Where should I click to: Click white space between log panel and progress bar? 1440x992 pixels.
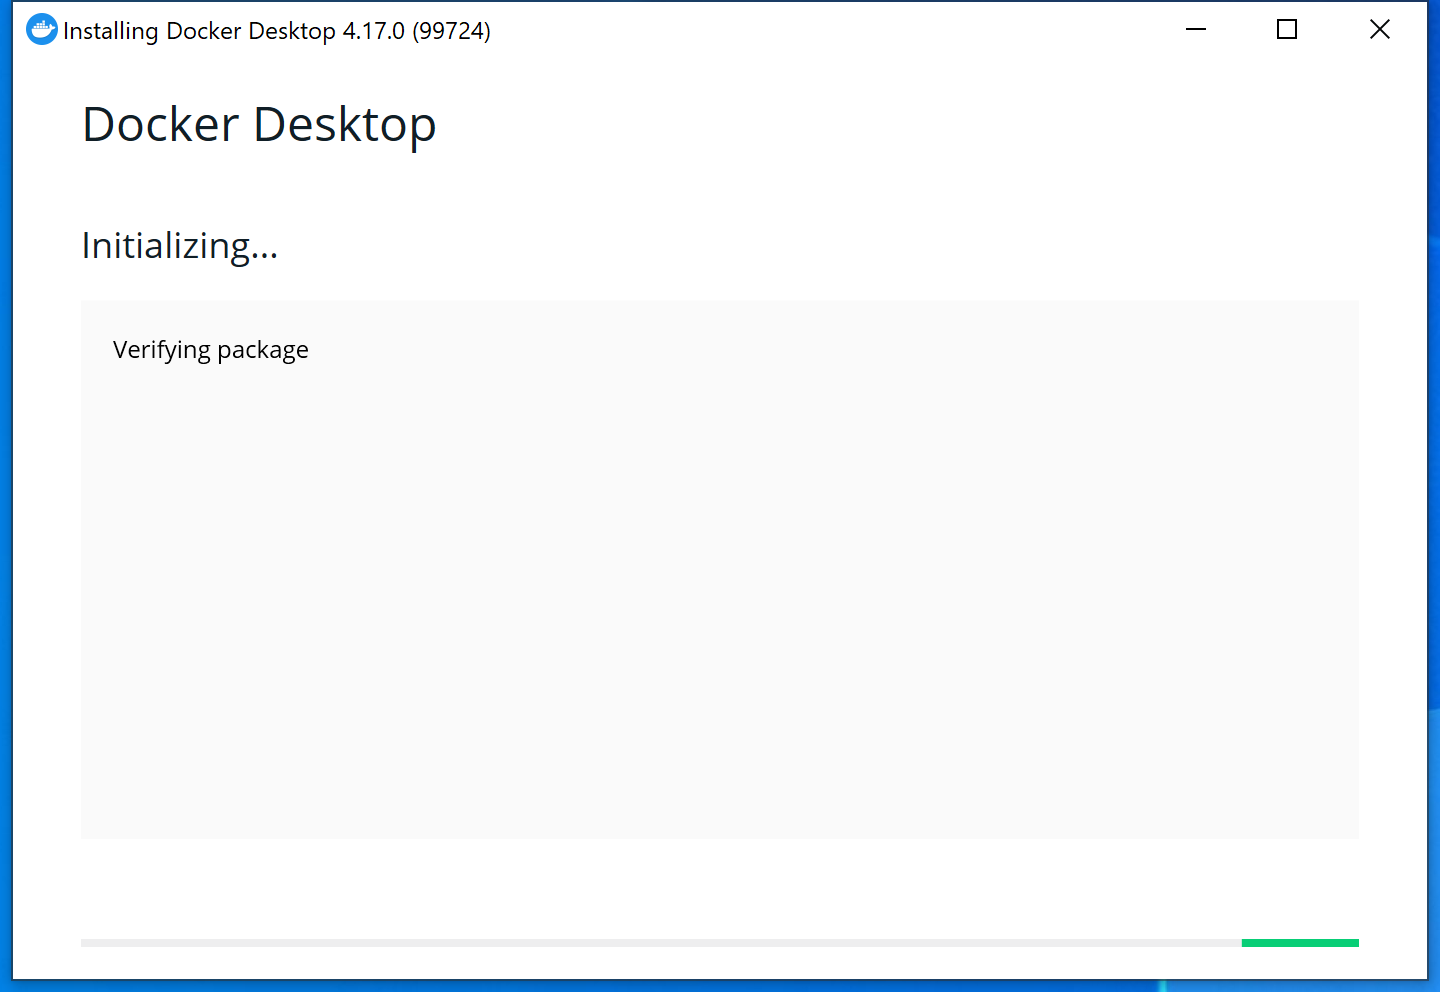point(720,888)
